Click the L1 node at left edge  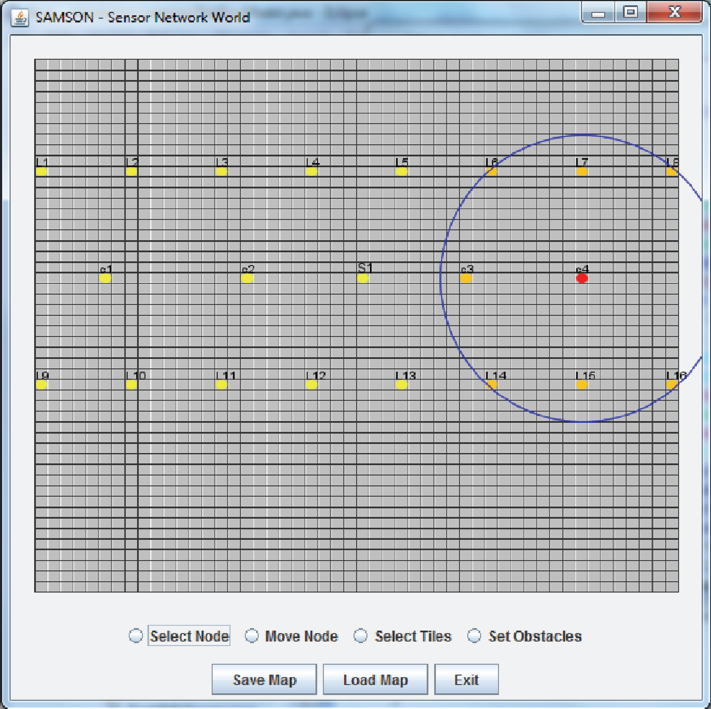click(x=41, y=171)
